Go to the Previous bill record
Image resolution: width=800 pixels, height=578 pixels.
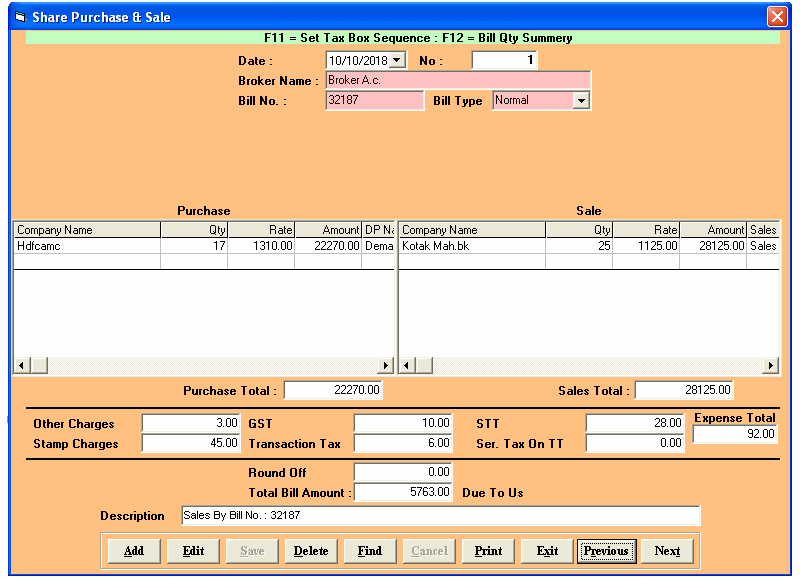(606, 551)
